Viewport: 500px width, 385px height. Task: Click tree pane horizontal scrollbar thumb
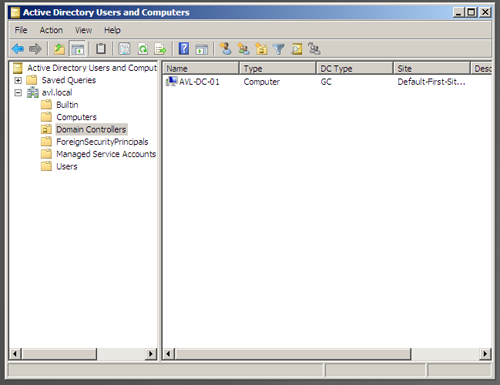click(x=59, y=354)
